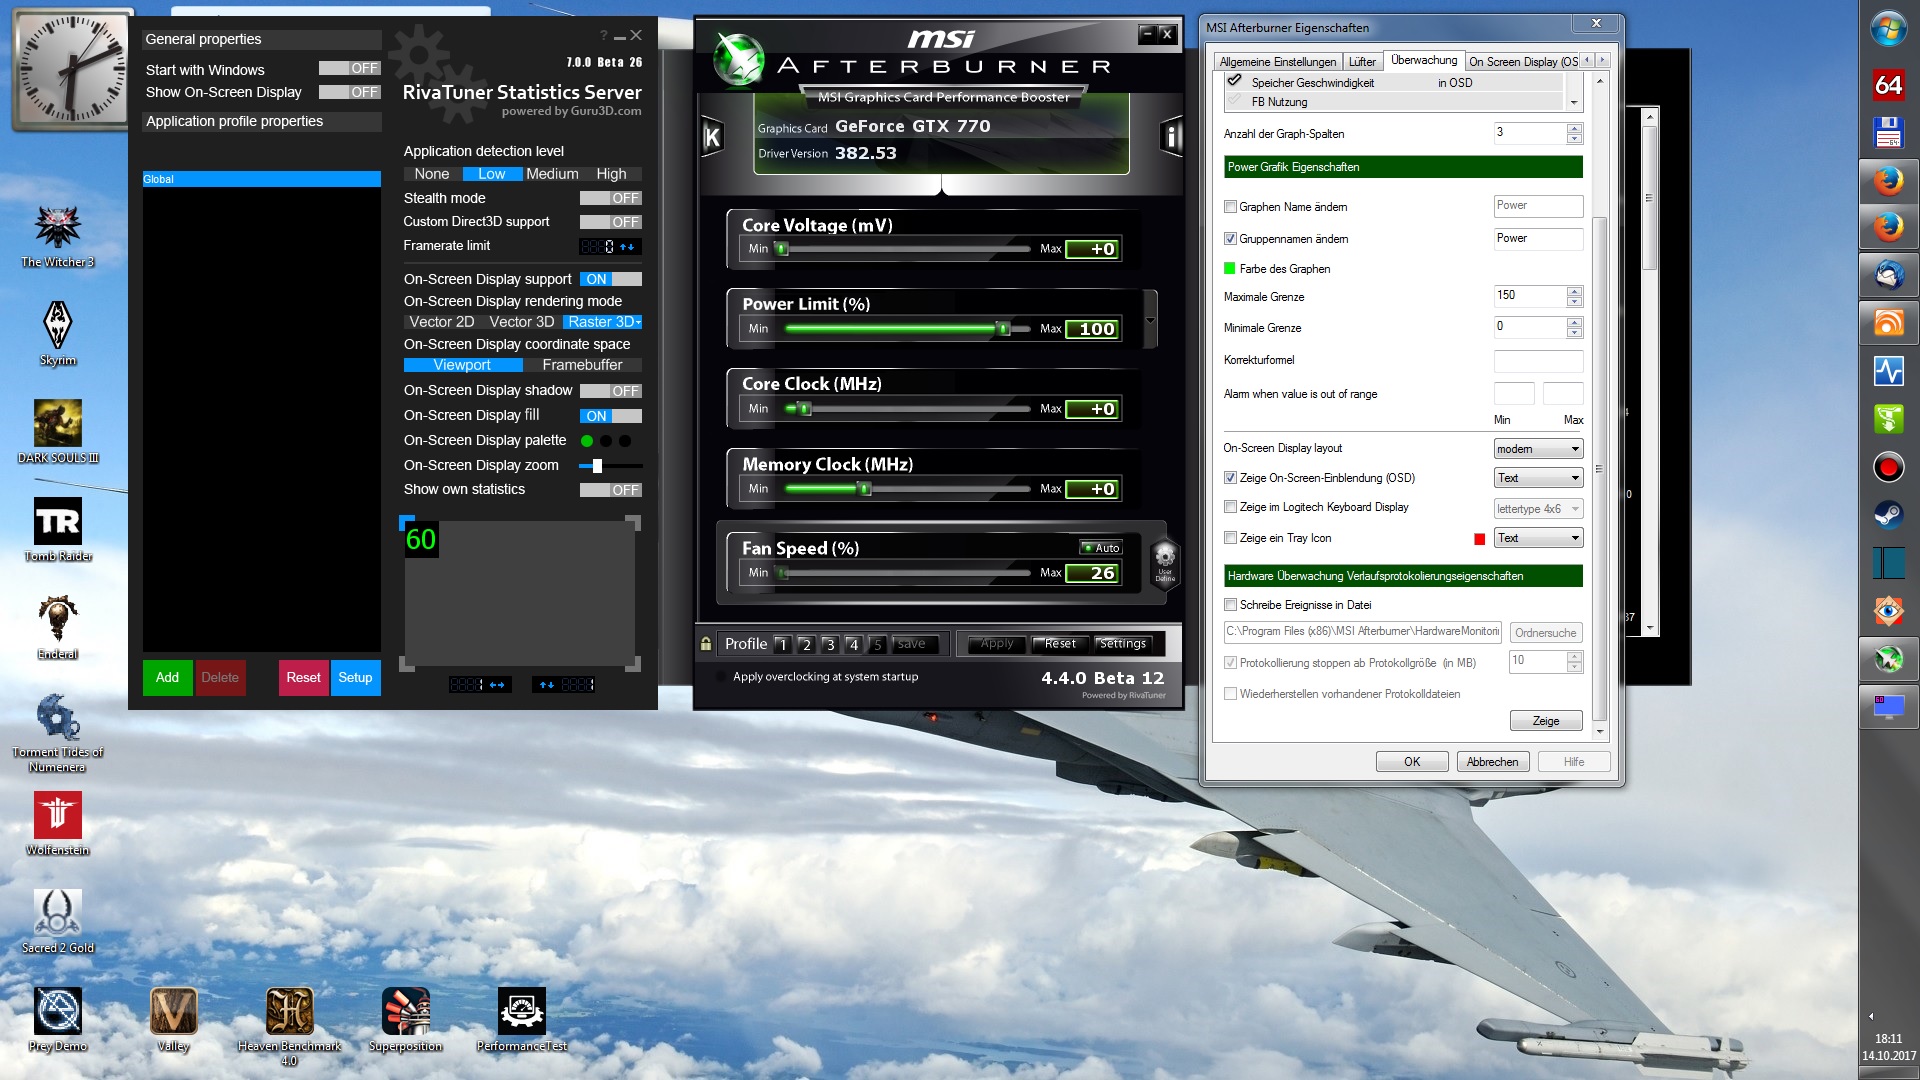The image size is (1920, 1080).
Task: Click the profile lock icon
Action: pyautogui.click(x=706, y=644)
